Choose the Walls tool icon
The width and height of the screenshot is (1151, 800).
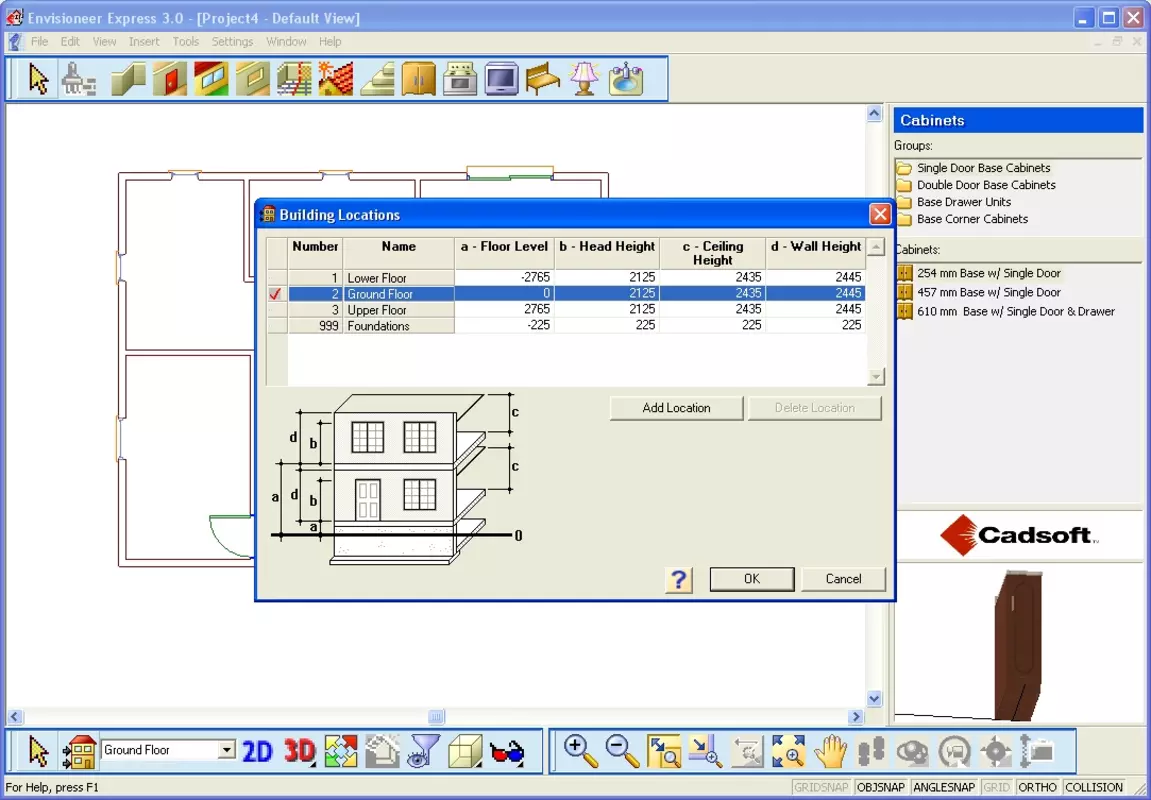[128, 79]
